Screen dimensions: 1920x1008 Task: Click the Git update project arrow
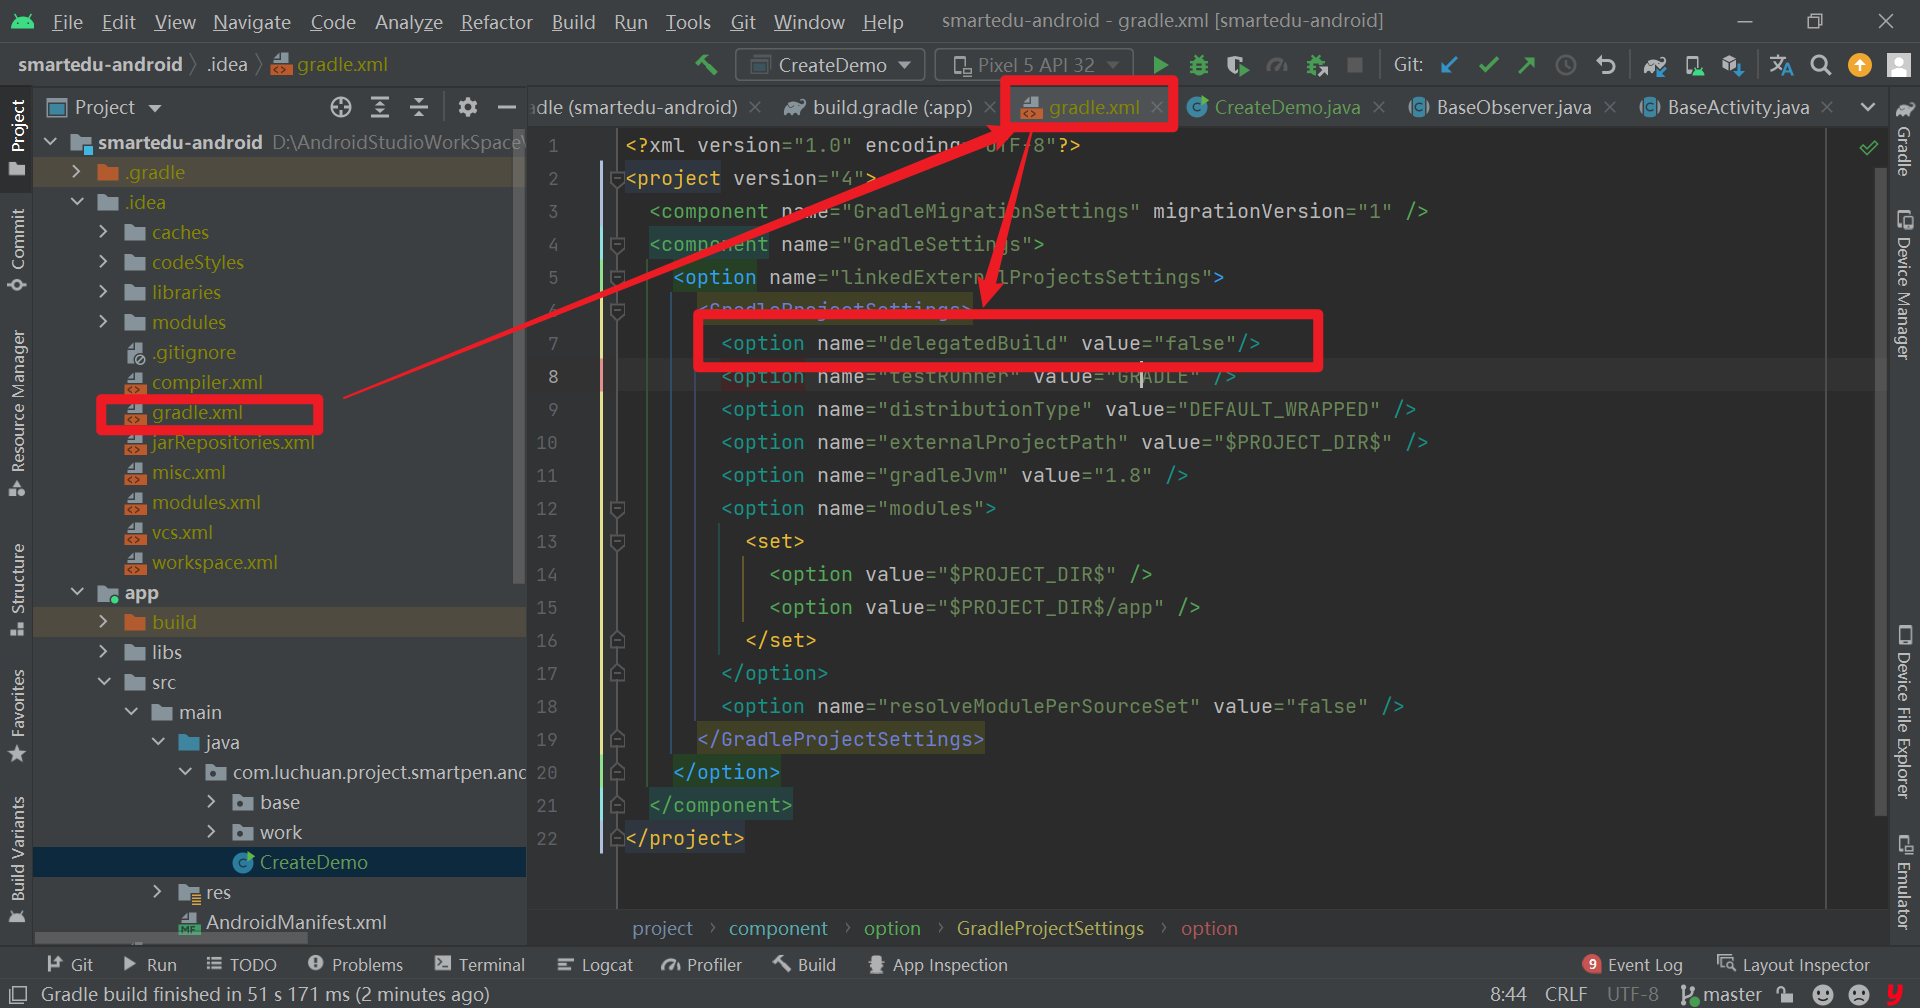click(1449, 65)
